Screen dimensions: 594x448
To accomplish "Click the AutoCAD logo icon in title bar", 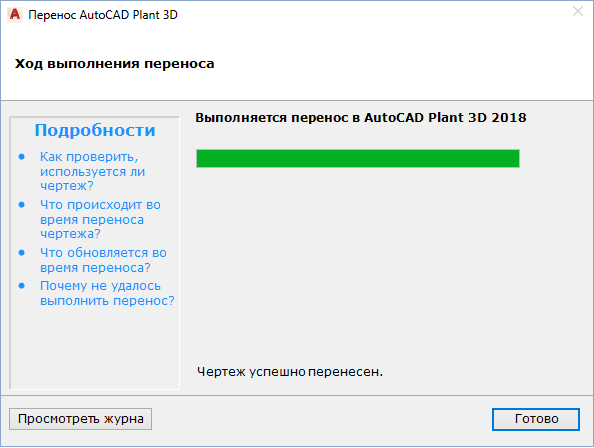I will point(15,15).
